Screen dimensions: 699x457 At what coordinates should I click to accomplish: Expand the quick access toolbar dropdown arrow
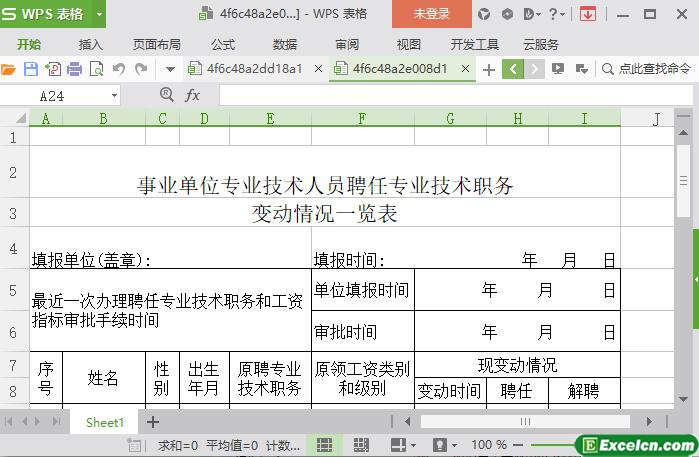(170, 69)
